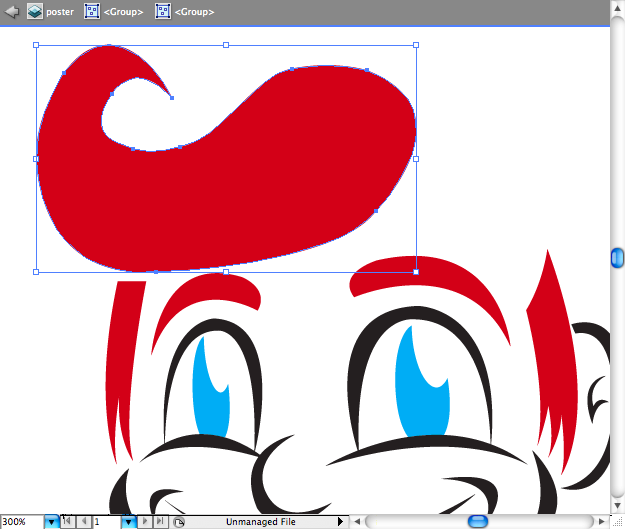Click the left-middle bounding box handle
625x529 pixels.
36,159
